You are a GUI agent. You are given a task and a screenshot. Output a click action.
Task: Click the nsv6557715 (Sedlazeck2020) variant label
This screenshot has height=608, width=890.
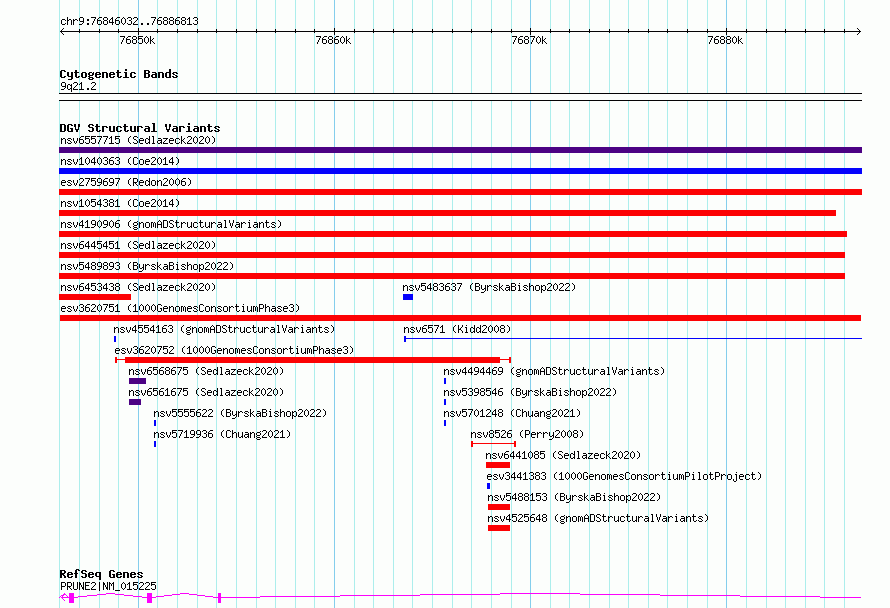coord(138,140)
